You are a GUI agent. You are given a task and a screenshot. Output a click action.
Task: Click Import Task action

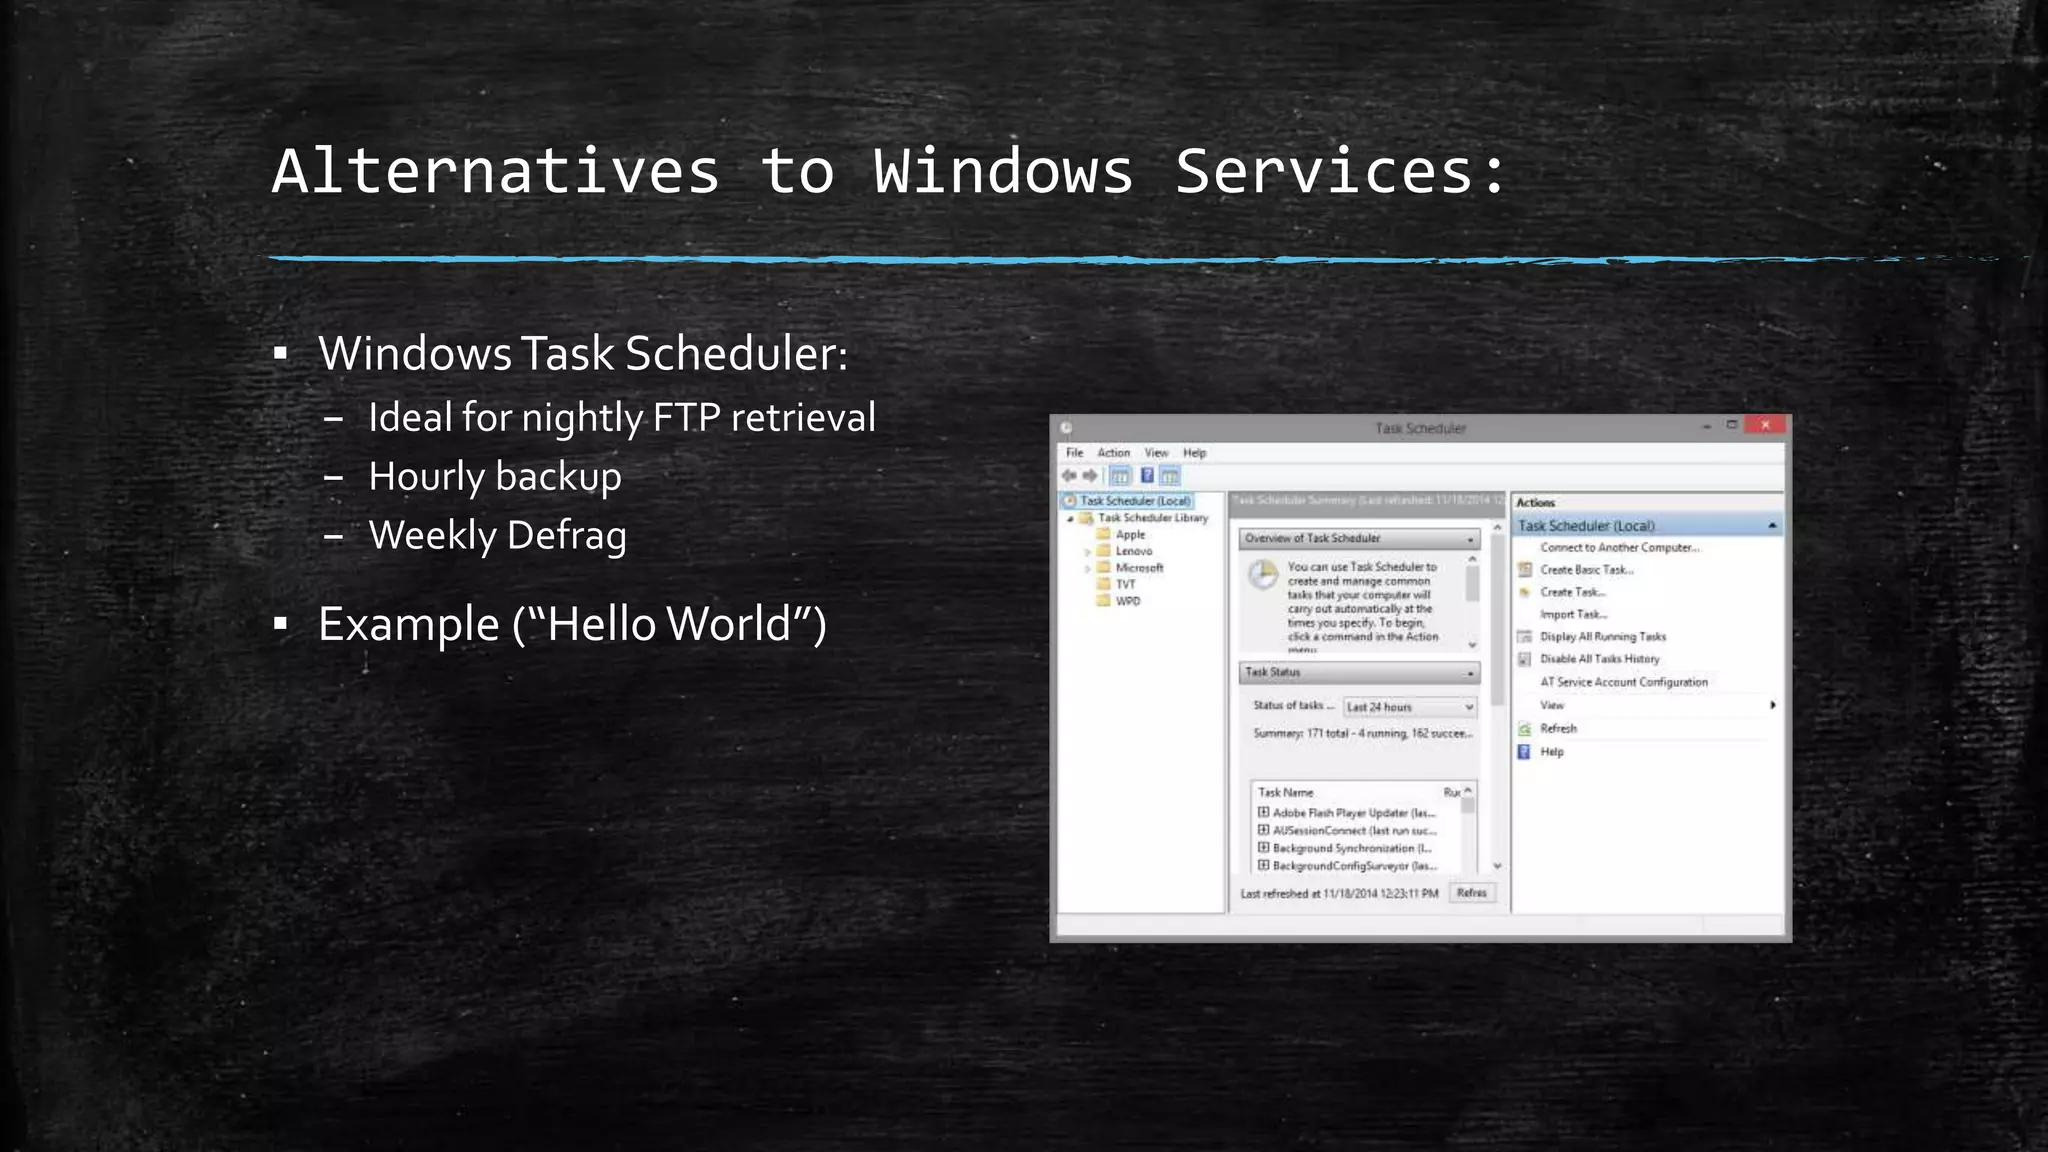pos(1574,614)
